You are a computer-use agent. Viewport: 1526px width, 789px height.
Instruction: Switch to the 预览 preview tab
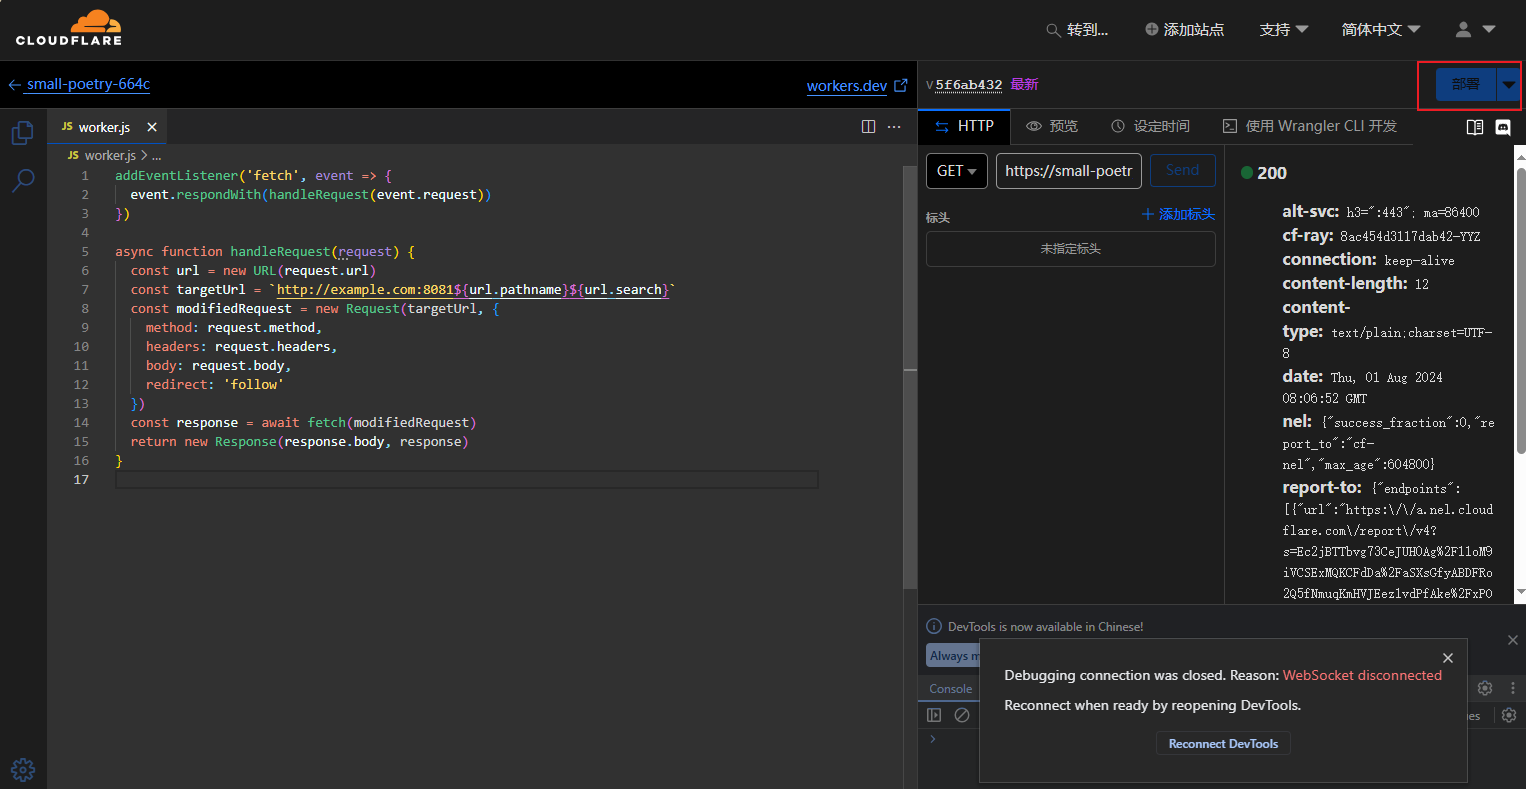[x=1052, y=126]
